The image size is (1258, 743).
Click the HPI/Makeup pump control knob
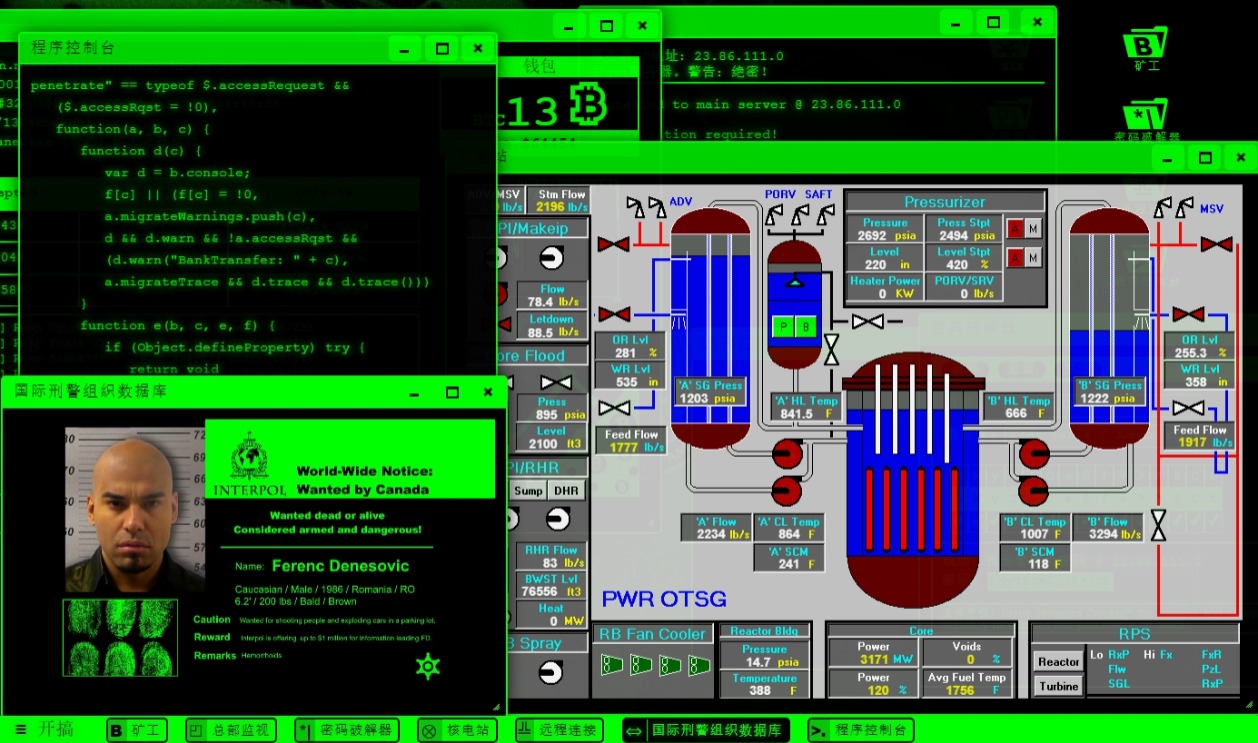pos(550,258)
